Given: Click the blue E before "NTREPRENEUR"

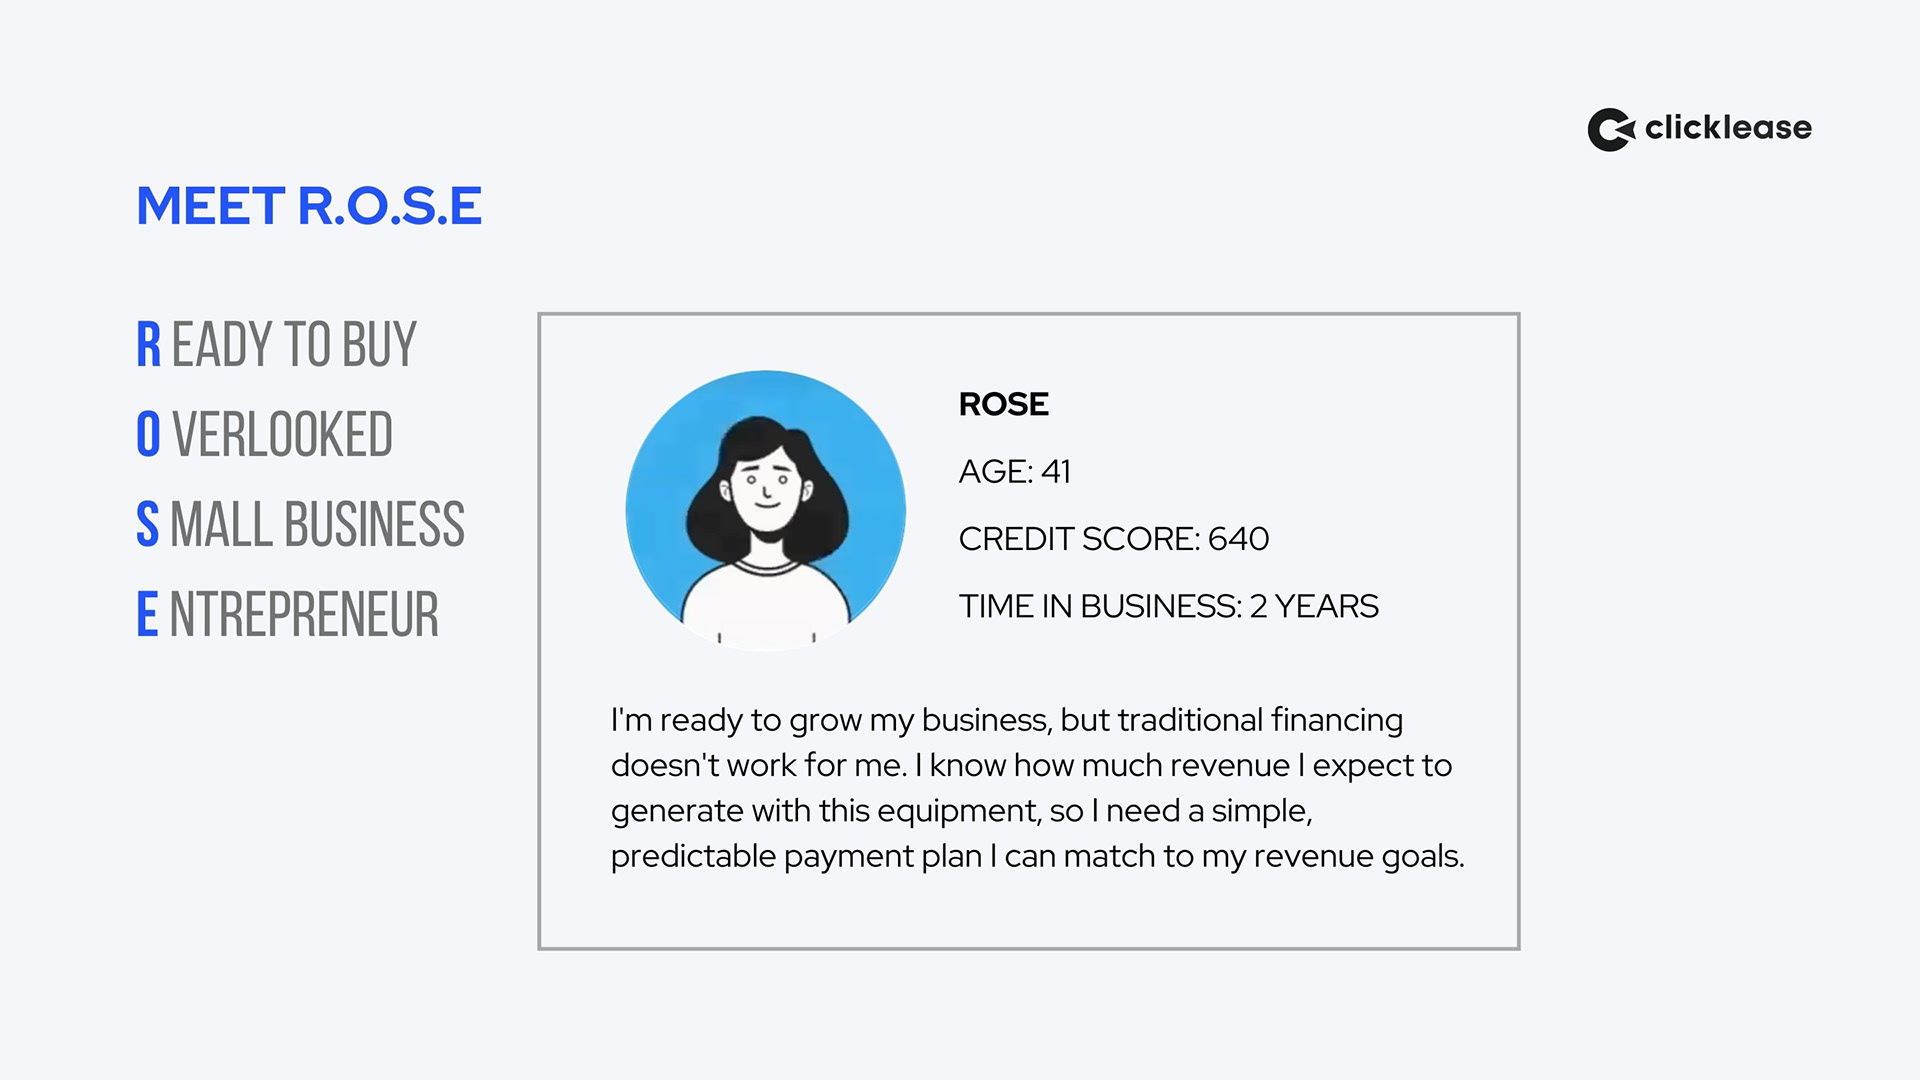Looking at the screenshot, I should (x=147, y=615).
